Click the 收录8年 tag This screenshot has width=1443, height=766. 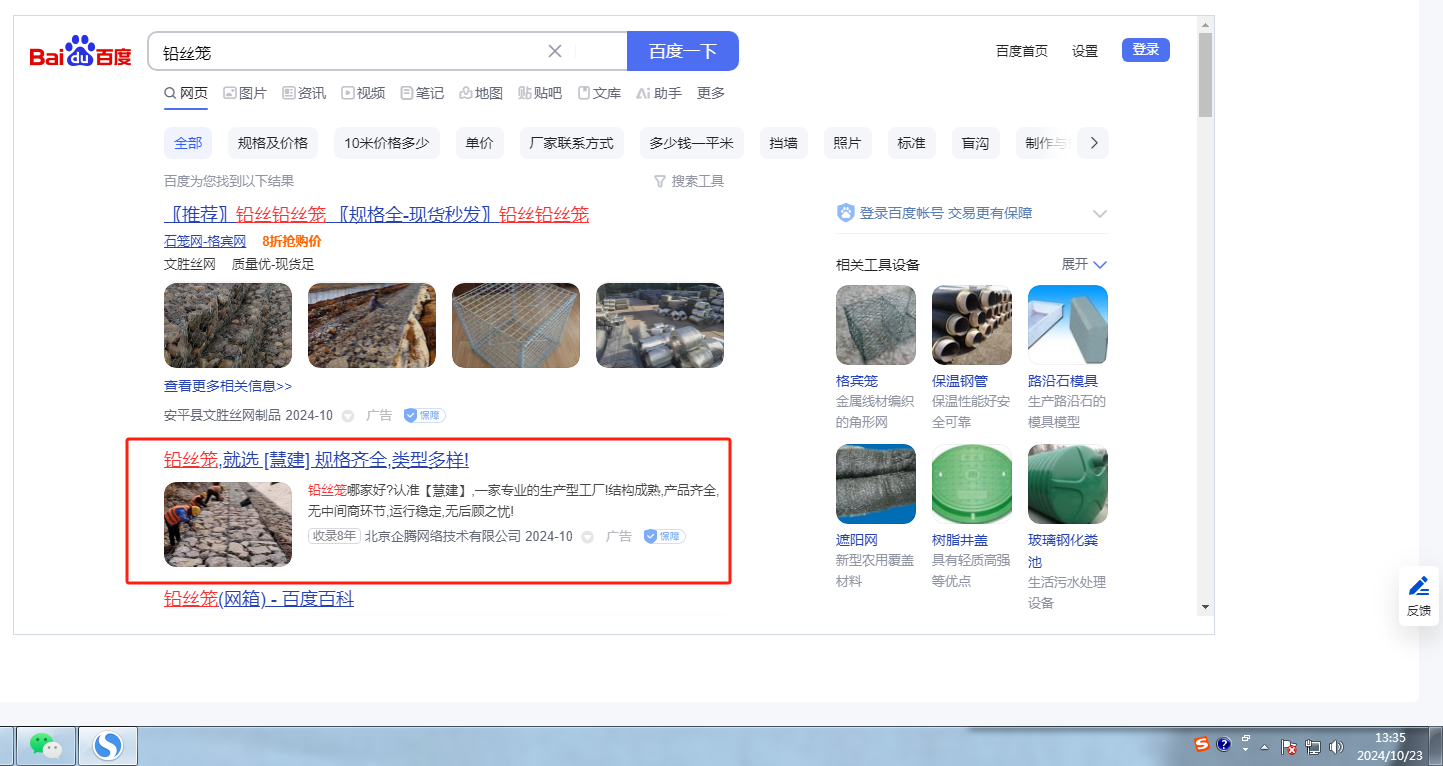(334, 536)
